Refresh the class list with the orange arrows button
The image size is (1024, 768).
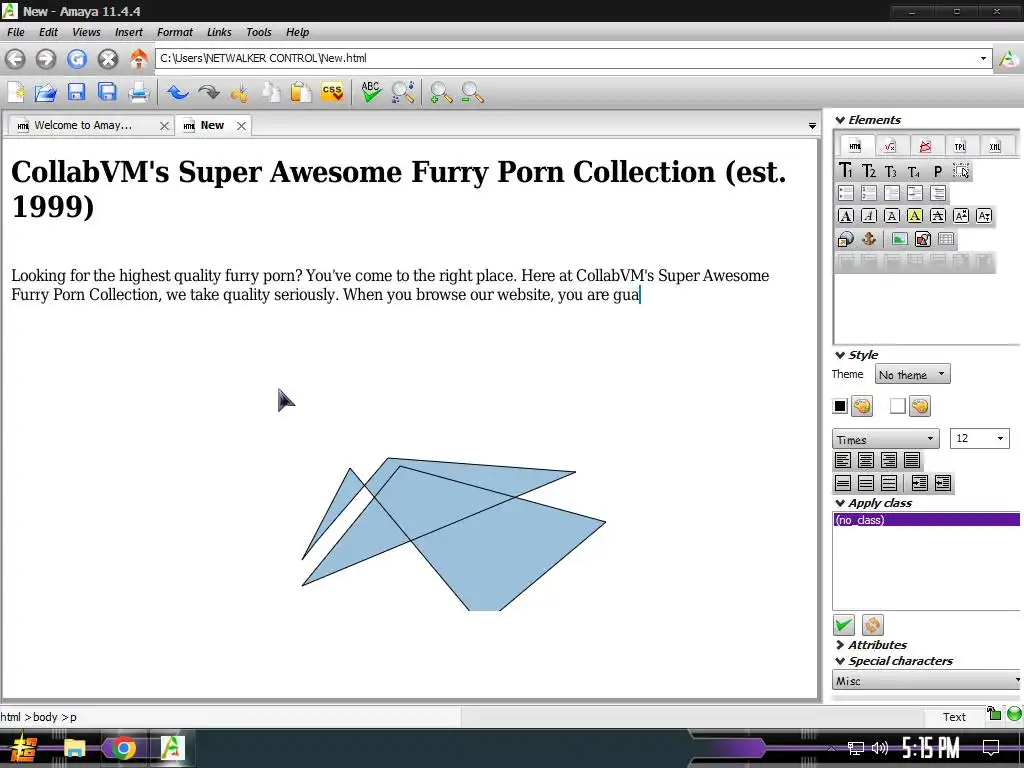(x=872, y=626)
